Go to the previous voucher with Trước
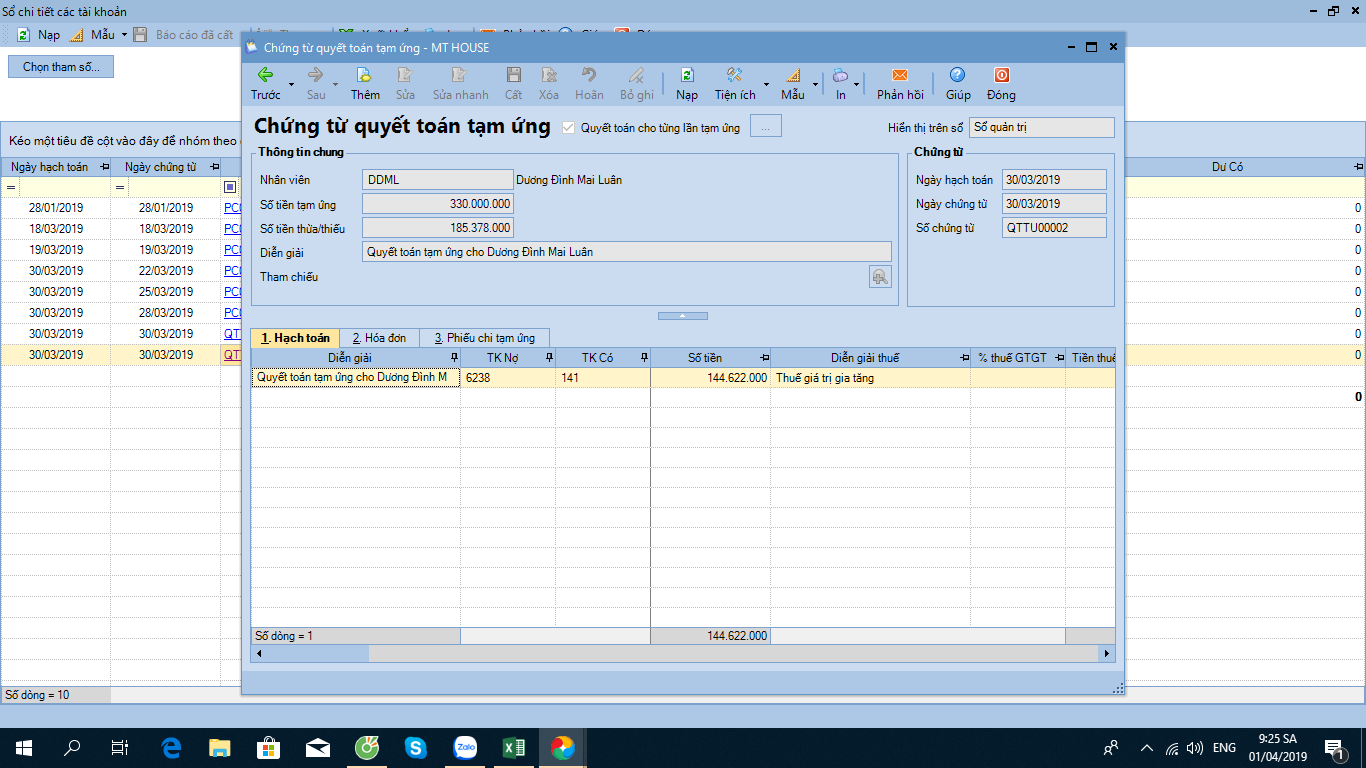 265,76
